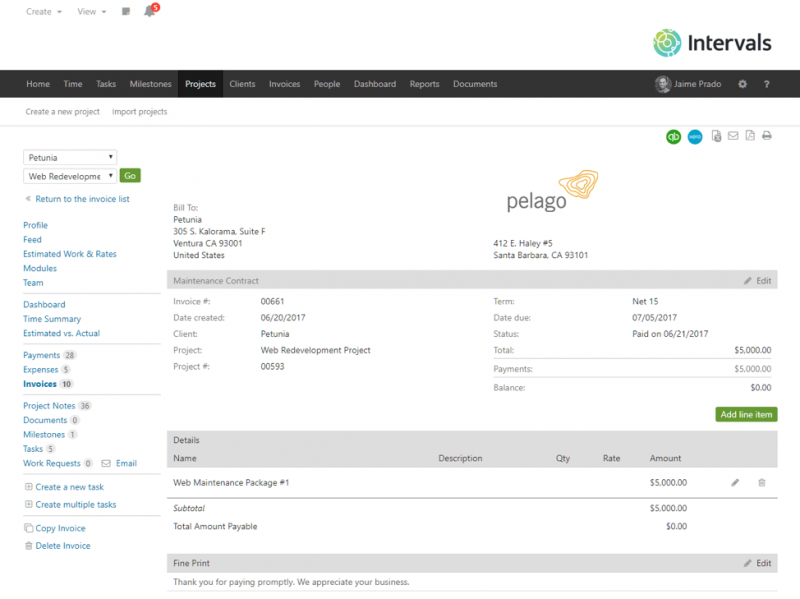This screenshot has height=599, width=800.
Task: Edit the Maintenance Contract section
Action: coord(758,281)
